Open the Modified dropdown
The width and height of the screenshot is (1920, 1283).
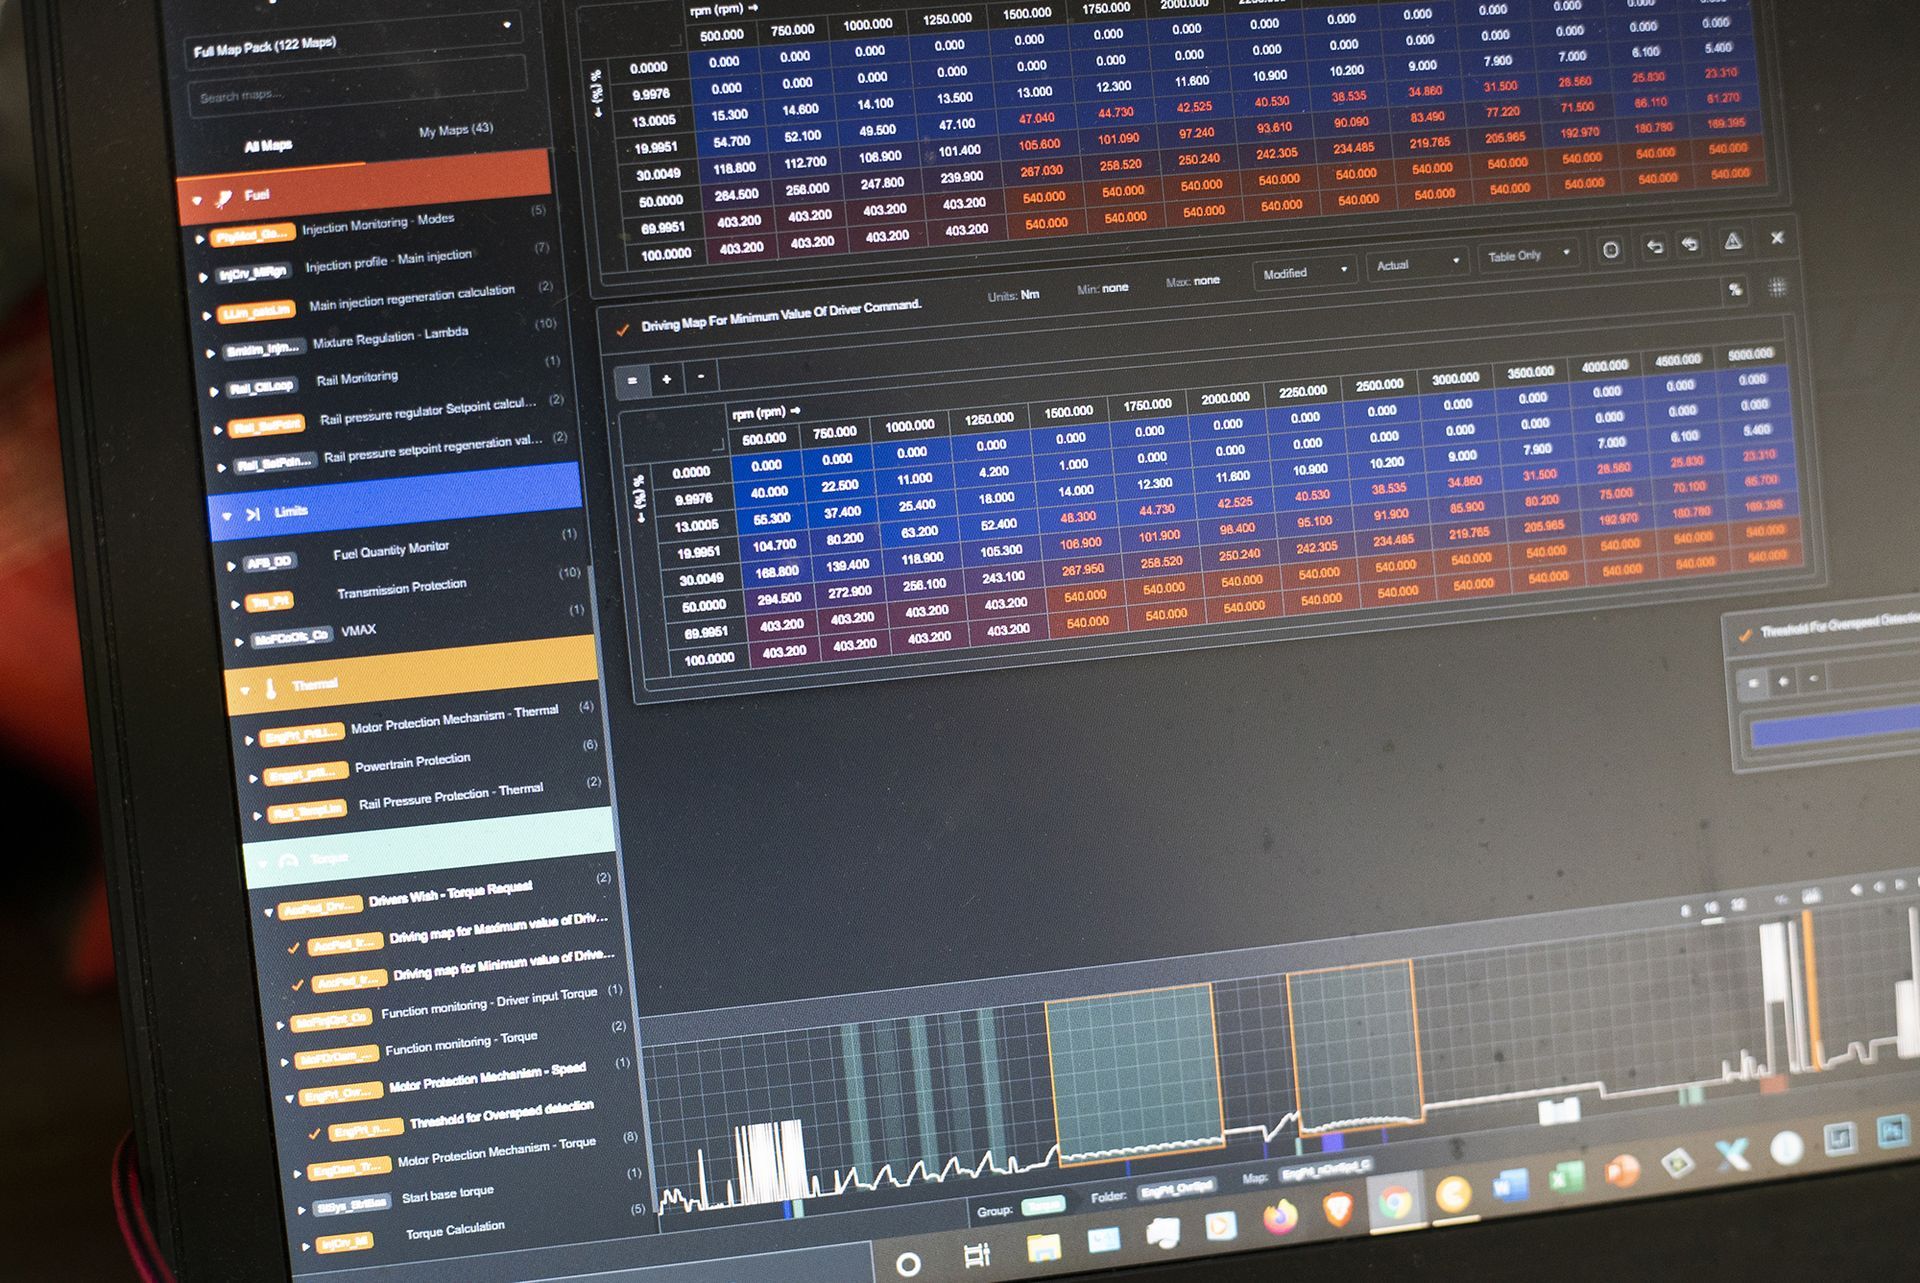1304,272
